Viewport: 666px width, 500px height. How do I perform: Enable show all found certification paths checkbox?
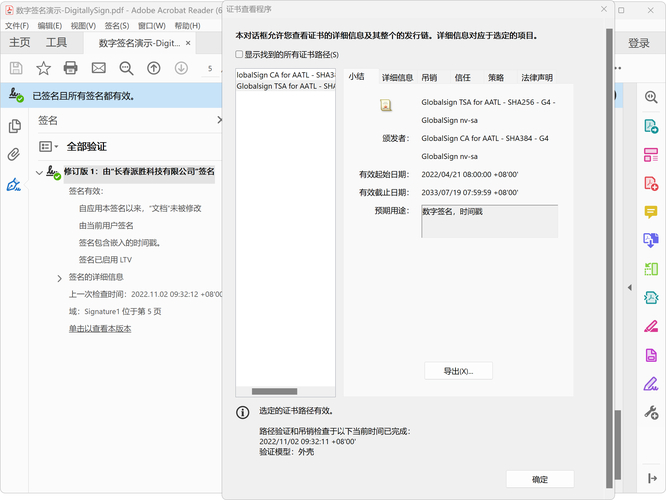239,54
